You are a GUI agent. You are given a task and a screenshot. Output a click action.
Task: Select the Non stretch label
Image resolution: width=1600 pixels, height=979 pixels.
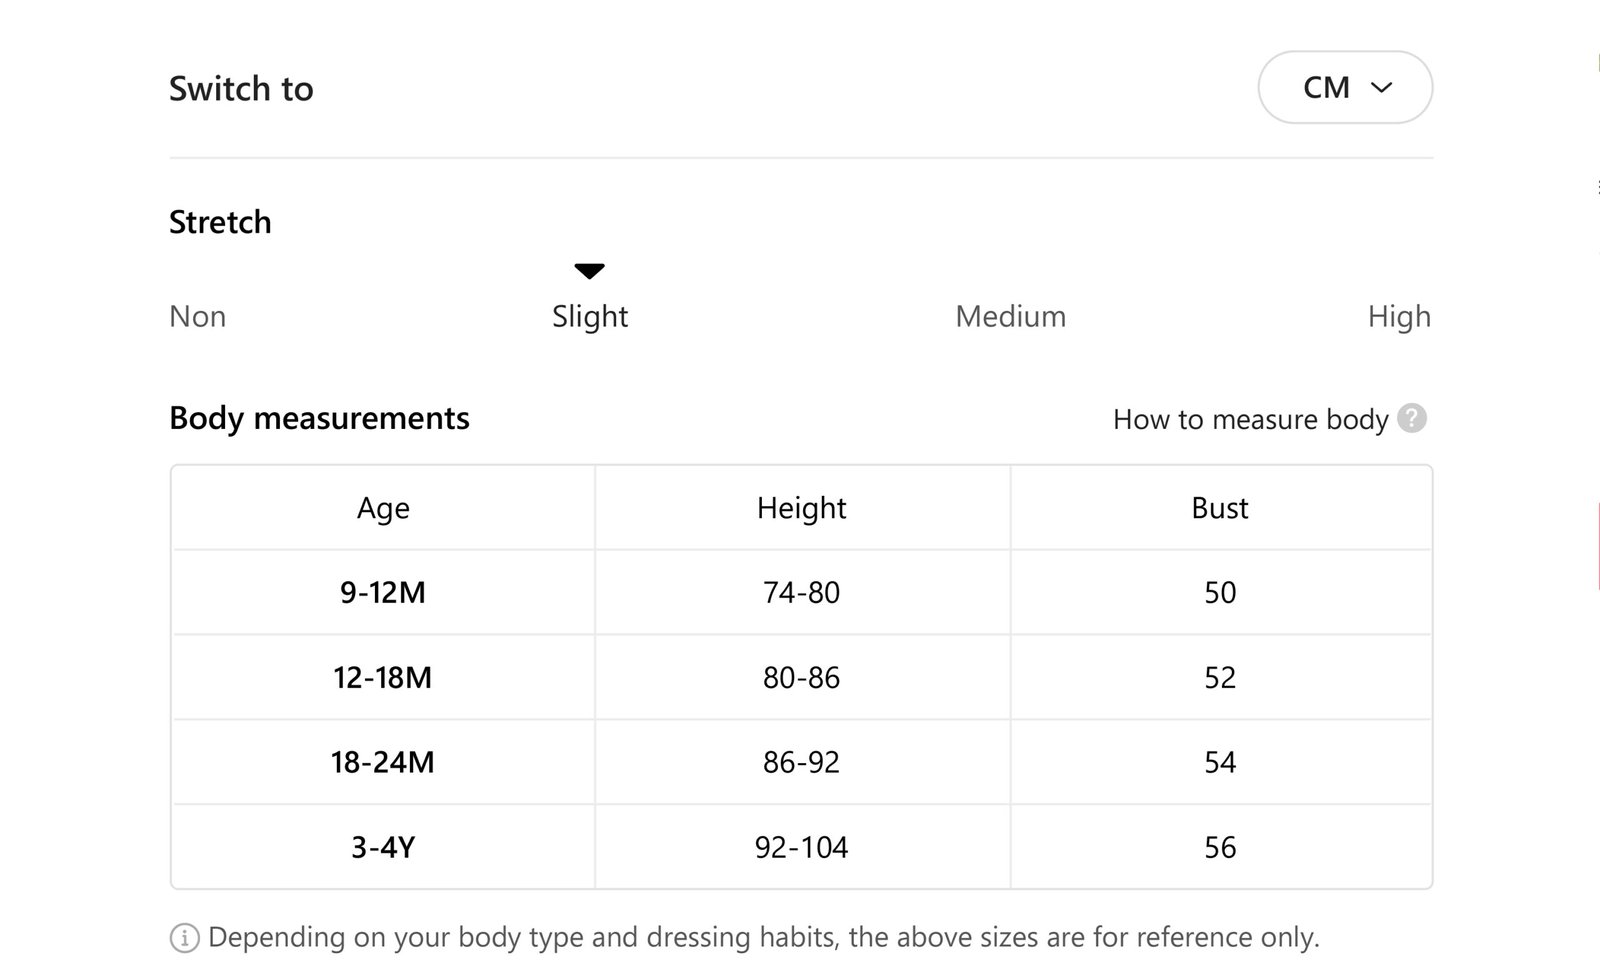198,316
